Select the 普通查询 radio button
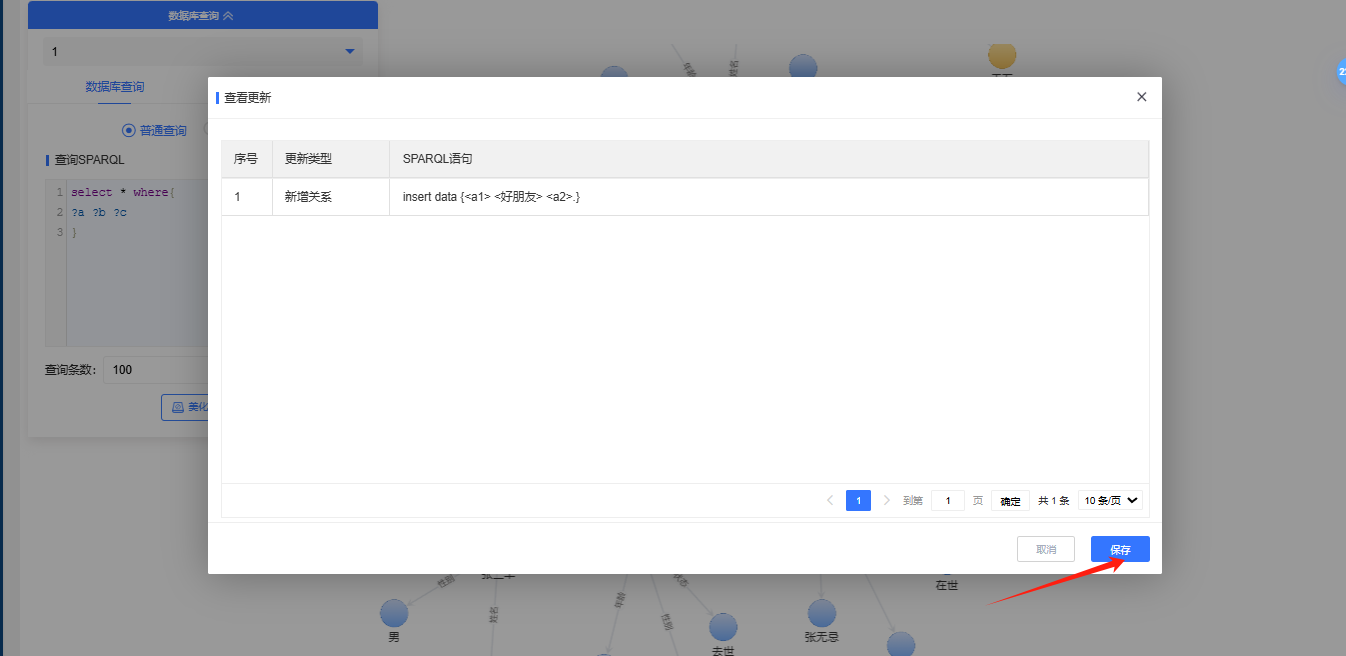 128,130
